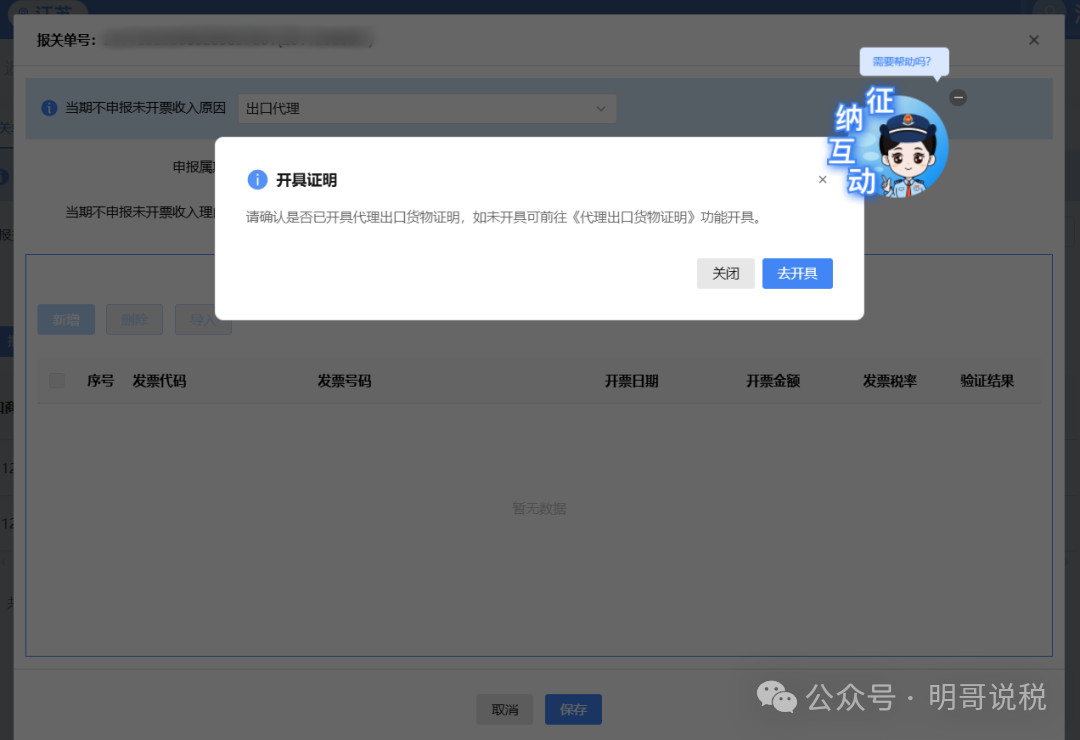Screen dimensions: 1080x740
Task: Click 关闭 in the 开具证明 dialog
Action: pyautogui.click(x=725, y=273)
